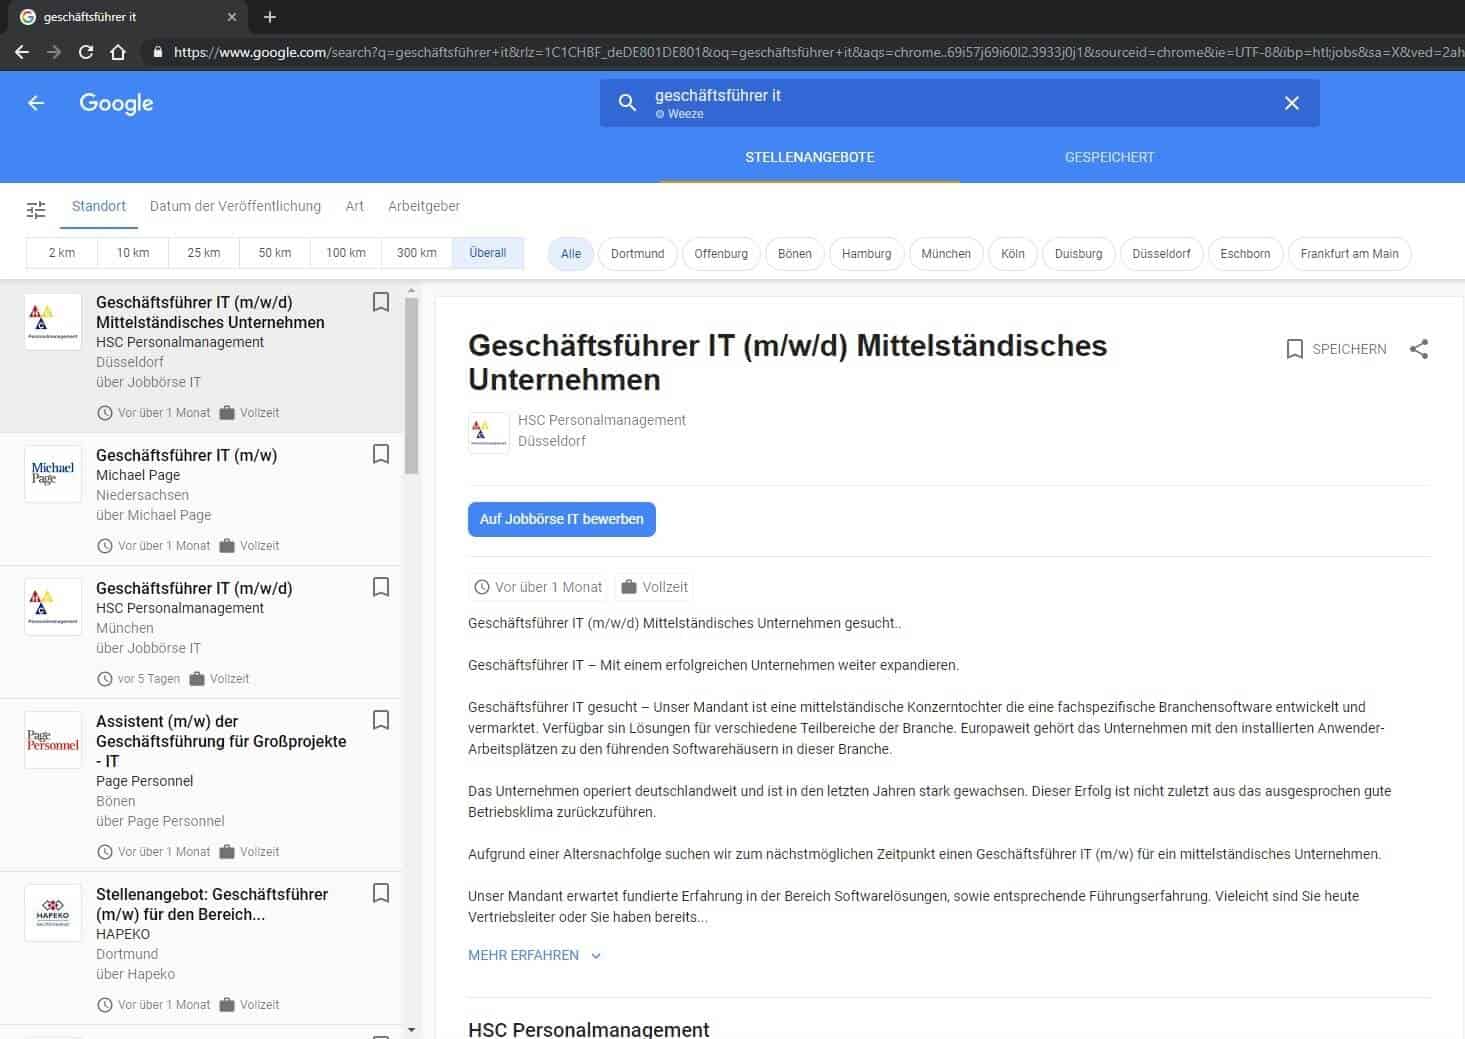Open Geschäftsführer IT (m/w) Michael Page listing
1465x1039 pixels.
[x=200, y=499]
